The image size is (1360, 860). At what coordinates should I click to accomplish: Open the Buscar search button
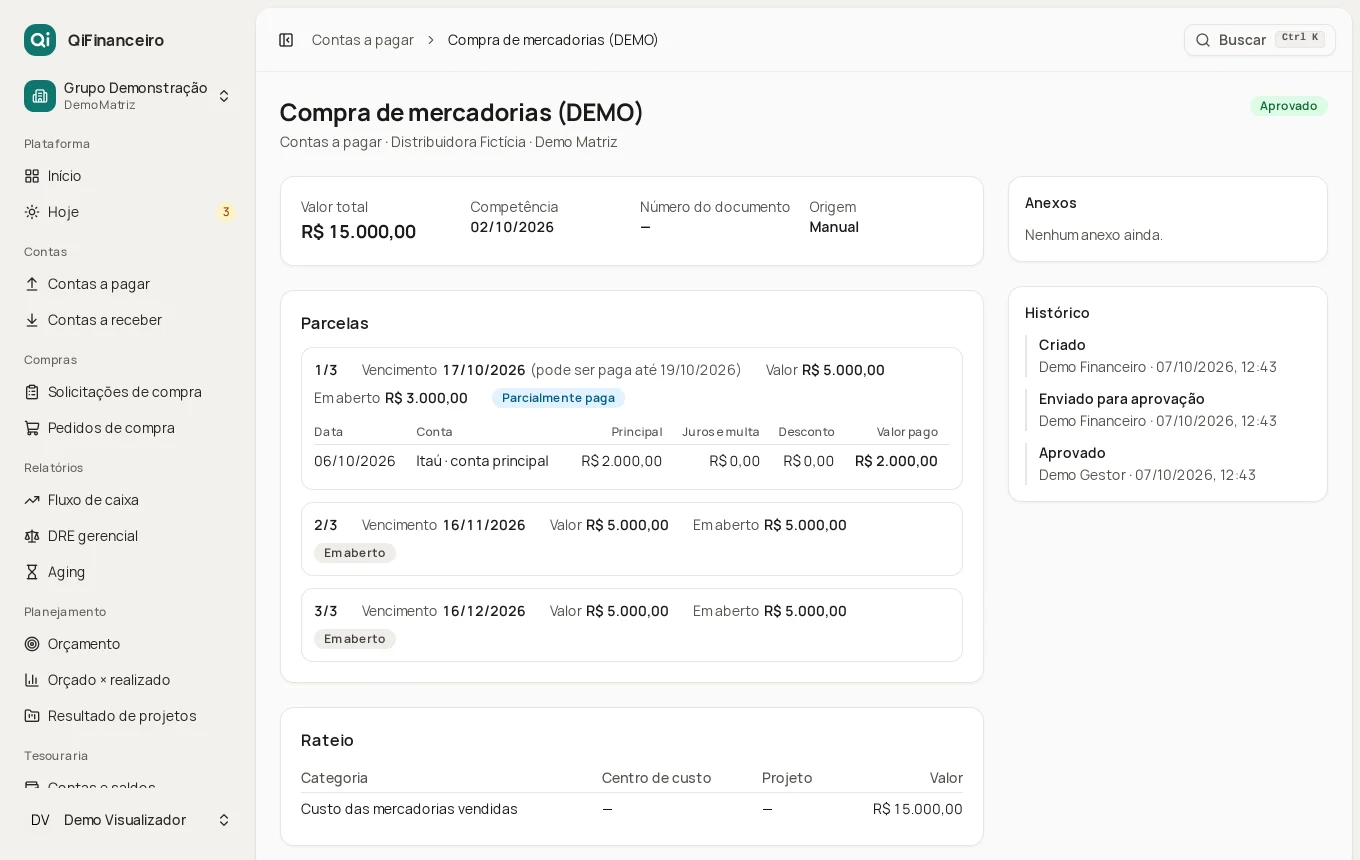[x=1260, y=40]
